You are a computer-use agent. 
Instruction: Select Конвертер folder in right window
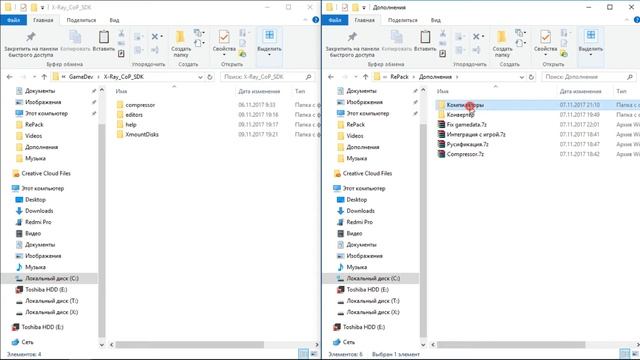[460, 115]
